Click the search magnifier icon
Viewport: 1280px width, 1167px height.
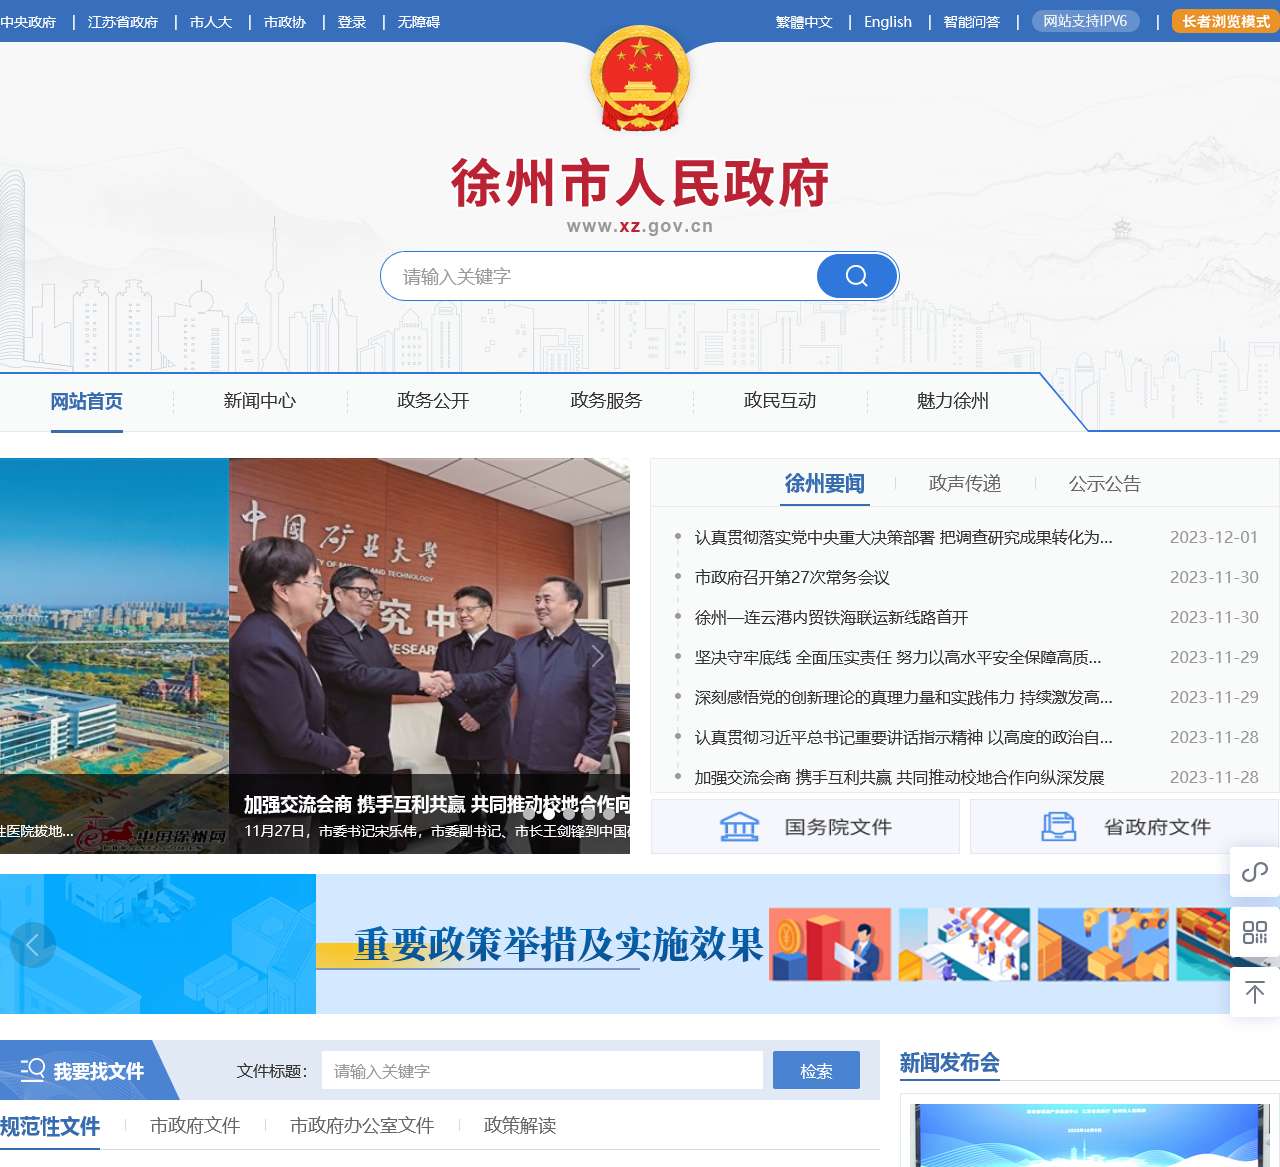coord(855,276)
